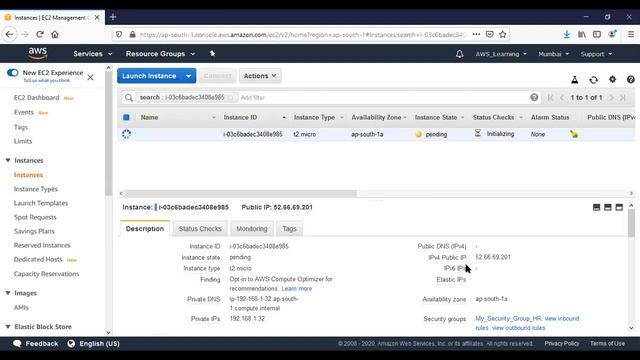
Task: Open the Feedback button in footer
Action: coord(36,344)
